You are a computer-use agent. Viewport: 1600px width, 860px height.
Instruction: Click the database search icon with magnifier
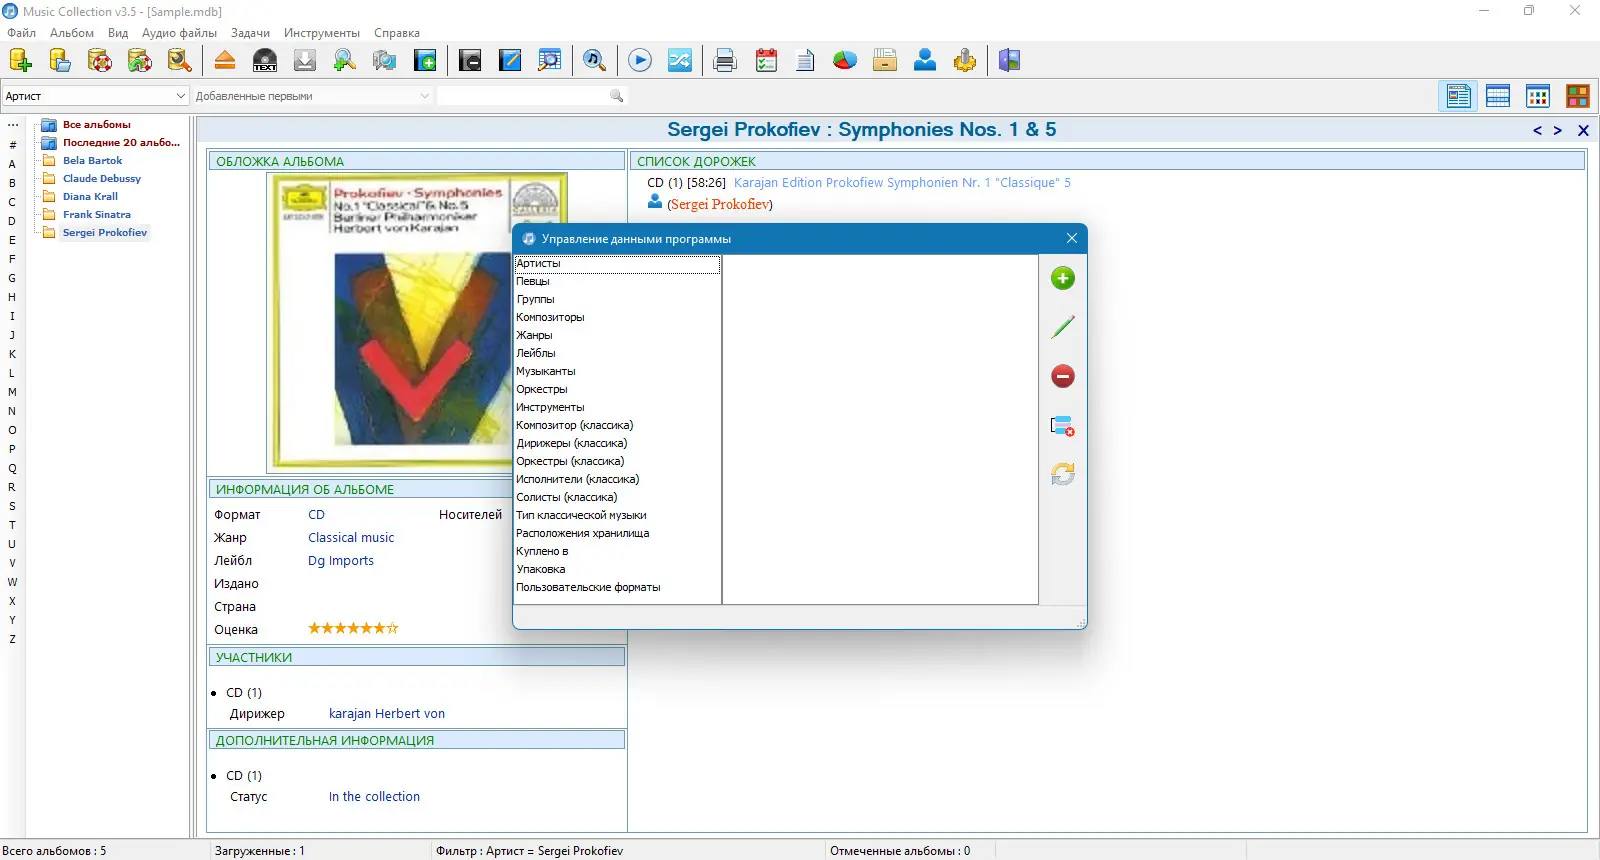(180, 61)
